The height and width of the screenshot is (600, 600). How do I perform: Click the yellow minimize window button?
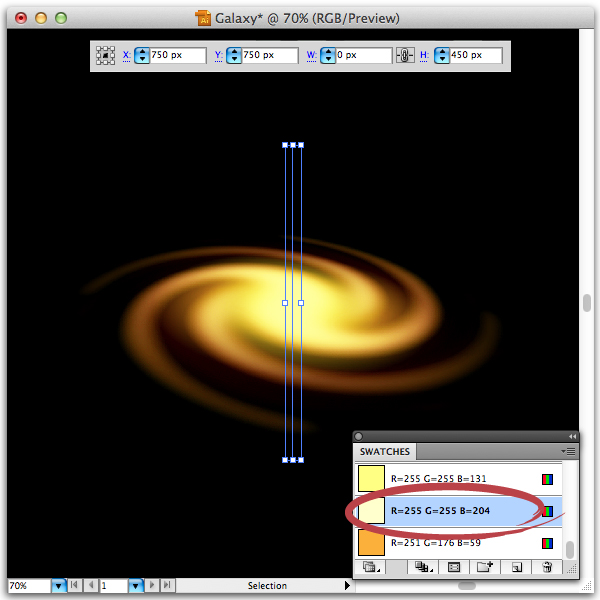click(x=41, y=18)
